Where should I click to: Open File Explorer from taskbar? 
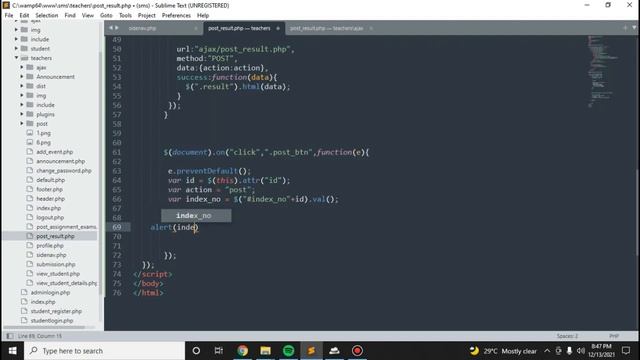coord(265,351)
